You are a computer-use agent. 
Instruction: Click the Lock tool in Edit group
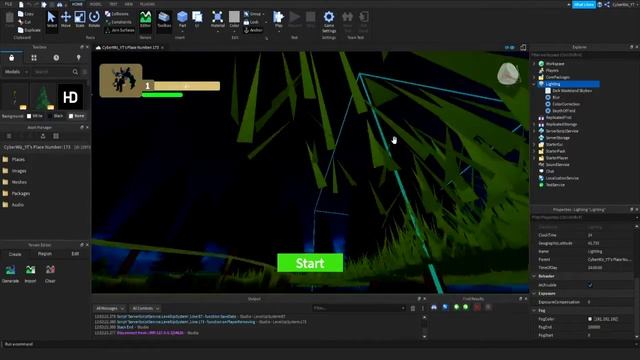[252, 22]
